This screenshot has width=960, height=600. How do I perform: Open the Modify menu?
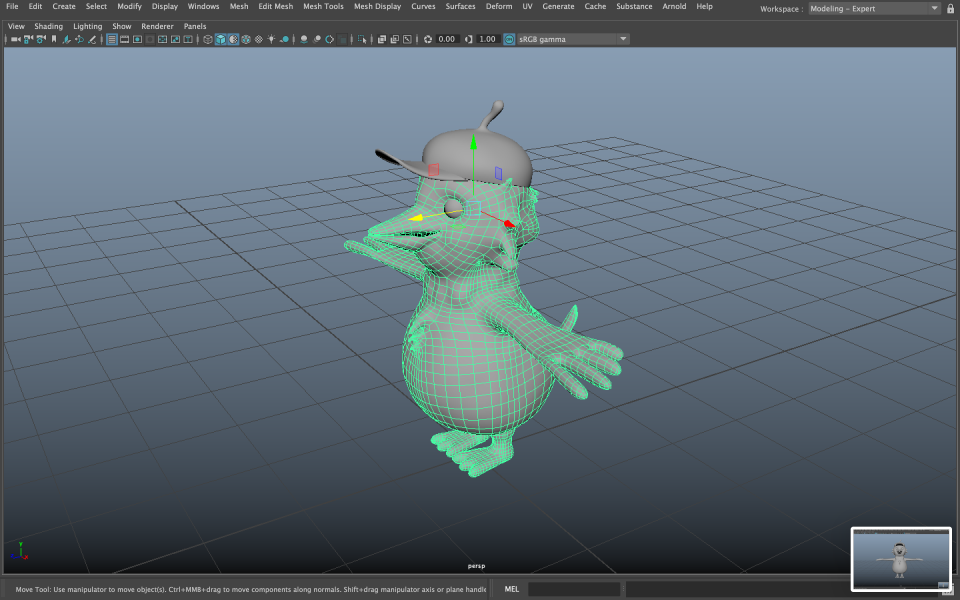(x=129, y=6)
